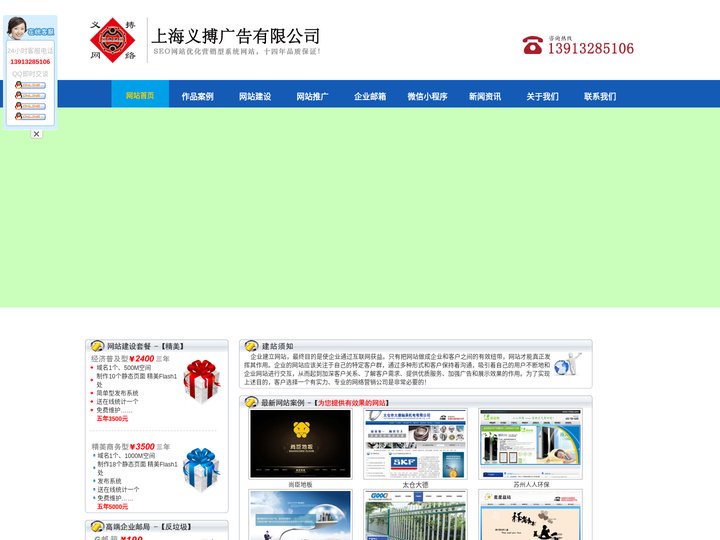Open the 尚臣地板 case thumbnail
720x540 pixels.
coord(300,444)
